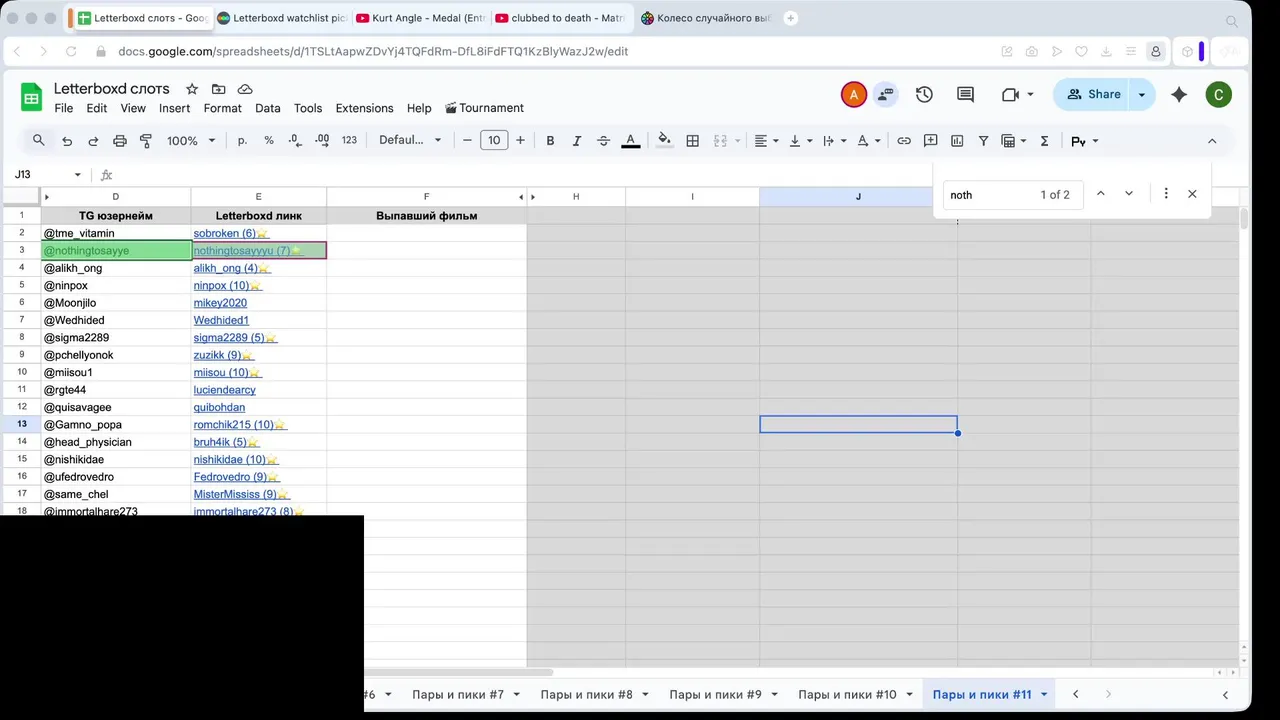
Task: Go to next find result
Action: (x=1129, y=194)
